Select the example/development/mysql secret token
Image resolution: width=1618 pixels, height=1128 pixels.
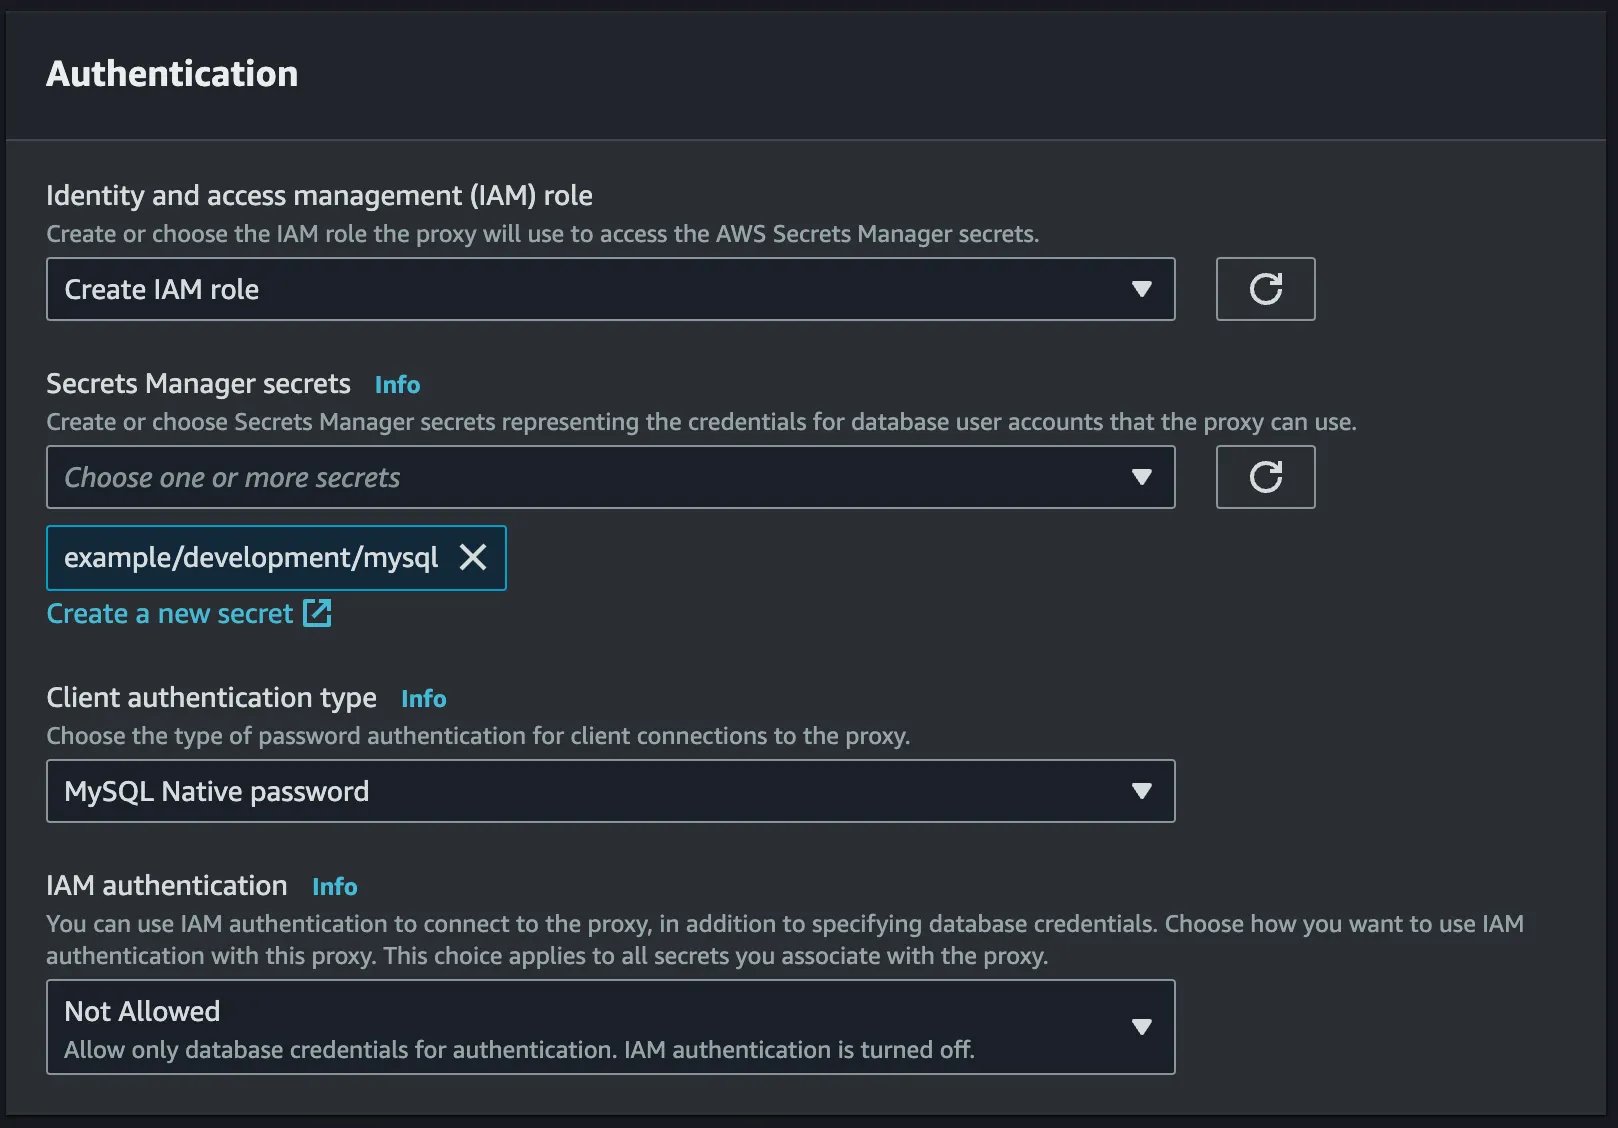(251, 557)
